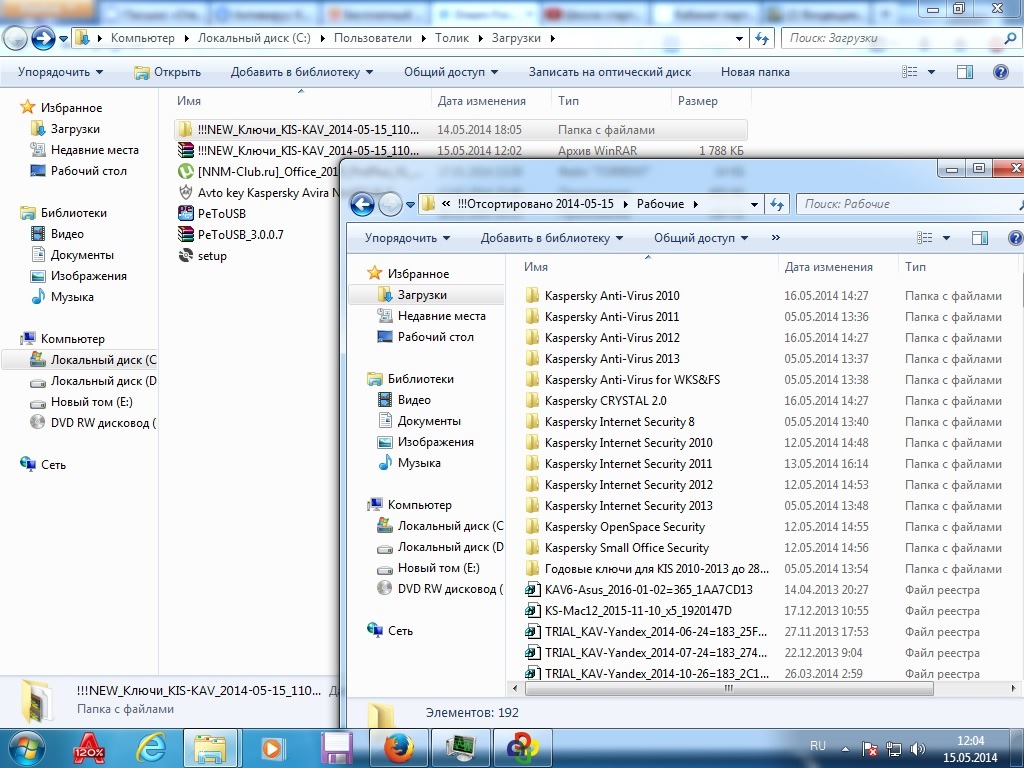Select the [NNM-Club.ru]_Office torrent file
The image size is (1024, 768).
pos(259,172)
